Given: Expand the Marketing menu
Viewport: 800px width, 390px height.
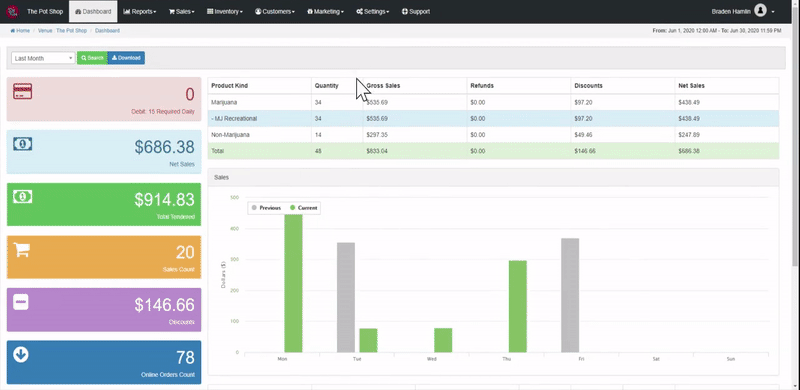Looking at the screenshot, I should (326, 11).
